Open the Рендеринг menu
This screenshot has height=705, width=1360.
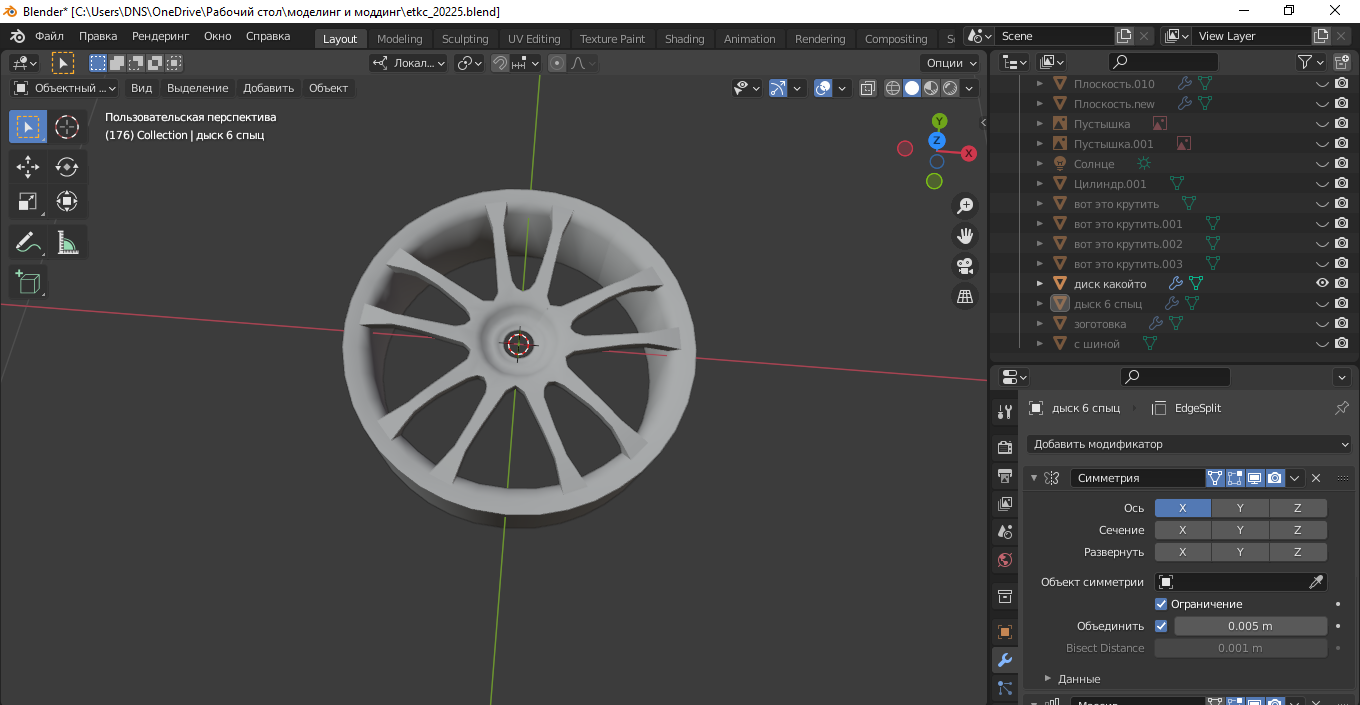coord(160,36)
